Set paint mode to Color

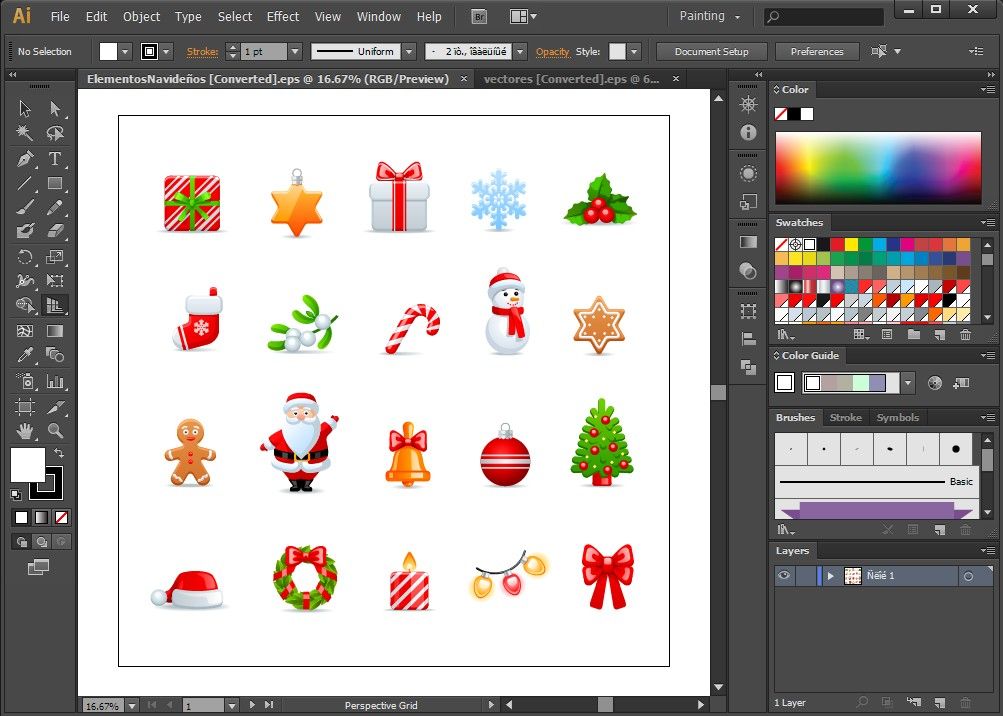(x=22, y=517)
